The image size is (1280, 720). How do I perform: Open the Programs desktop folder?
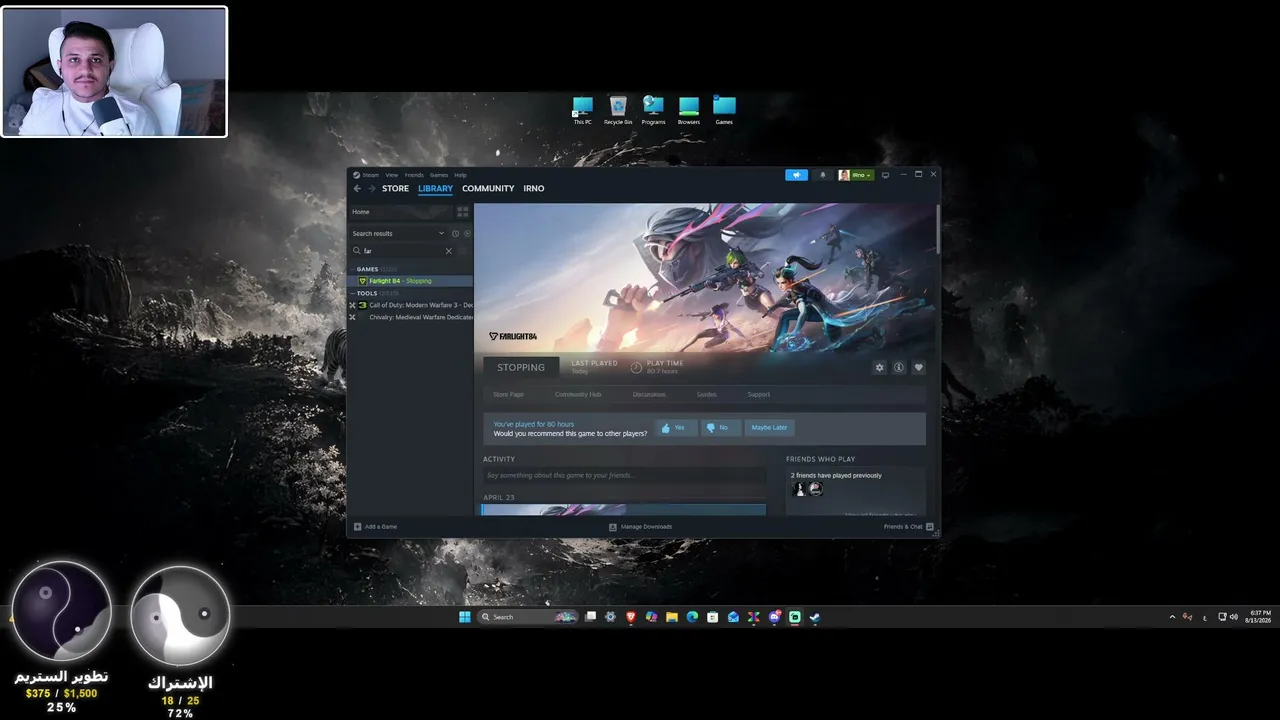pyautogui.click(x=653, y=110)
